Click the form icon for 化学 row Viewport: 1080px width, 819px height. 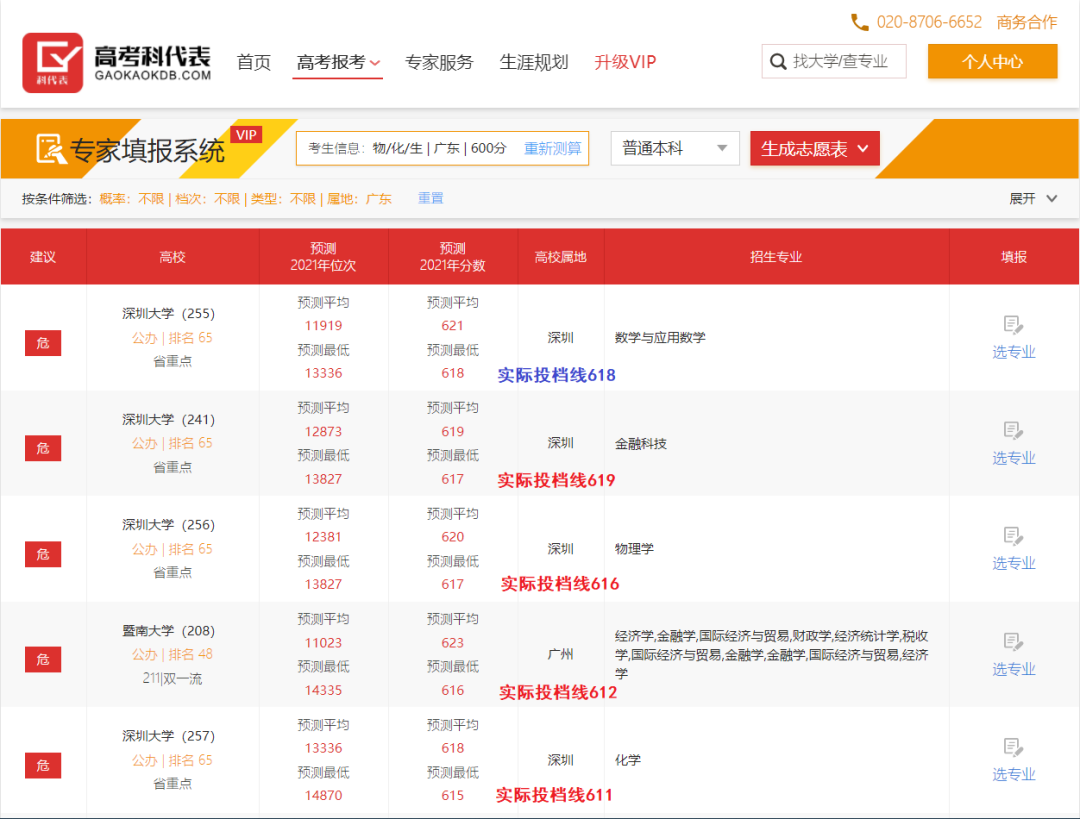tap(1012, 747)
